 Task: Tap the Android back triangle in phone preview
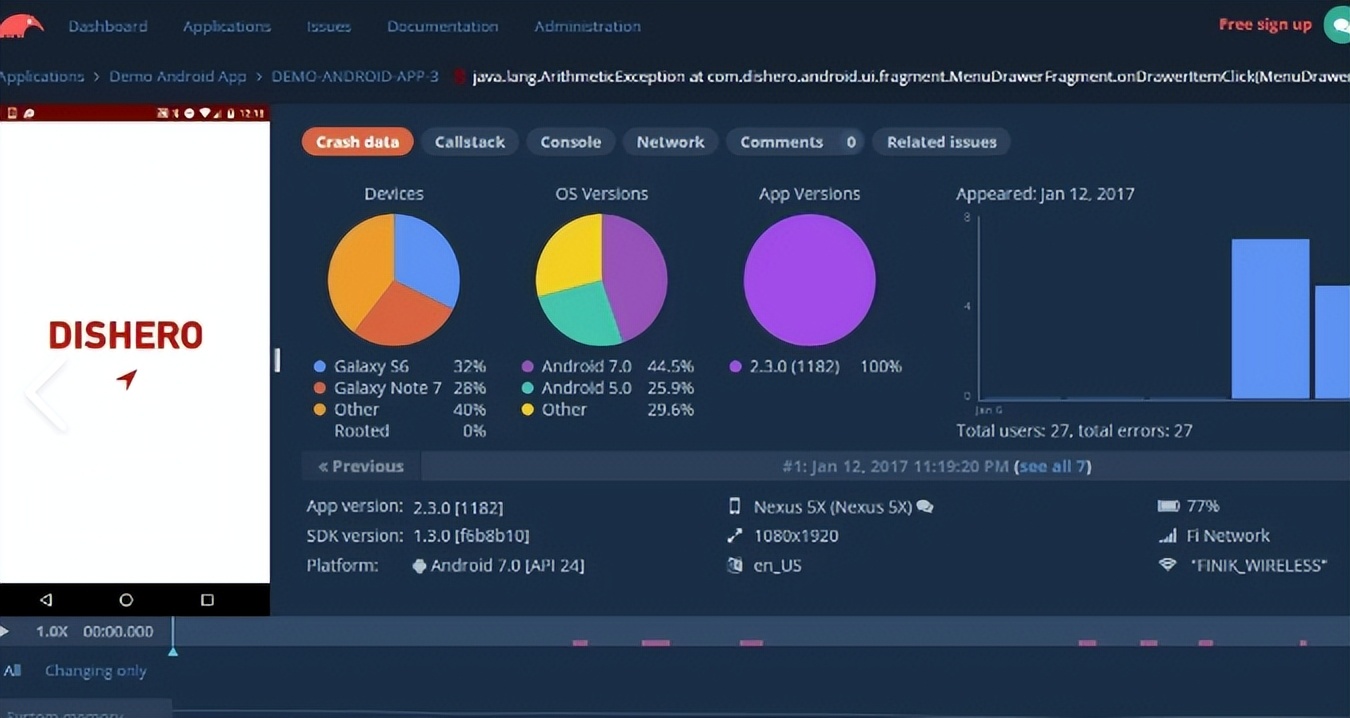[x=45, y=600]
